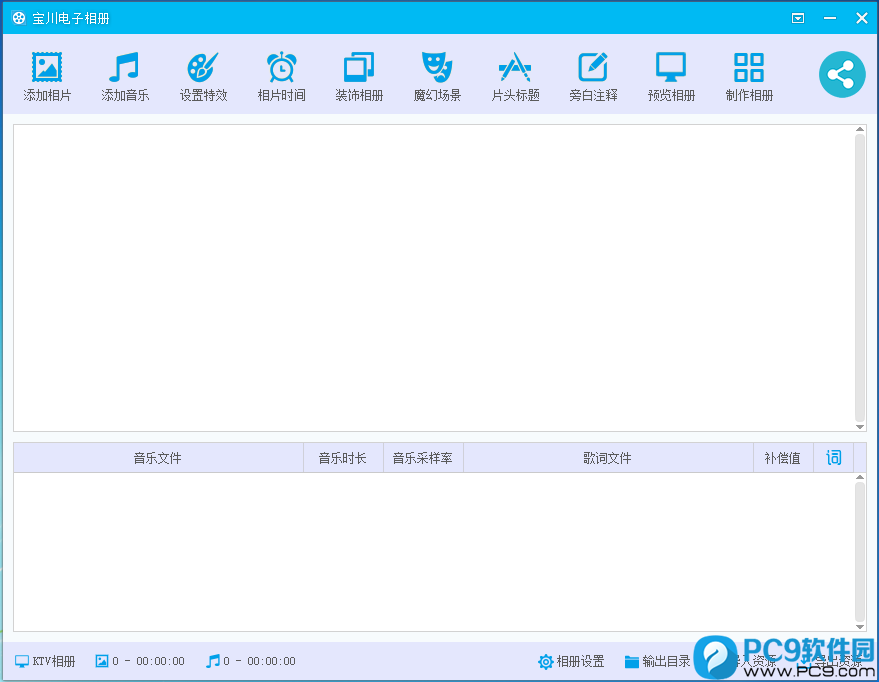Click the 歌词文件 column header
879x682 pixels.
click(607, 458)
